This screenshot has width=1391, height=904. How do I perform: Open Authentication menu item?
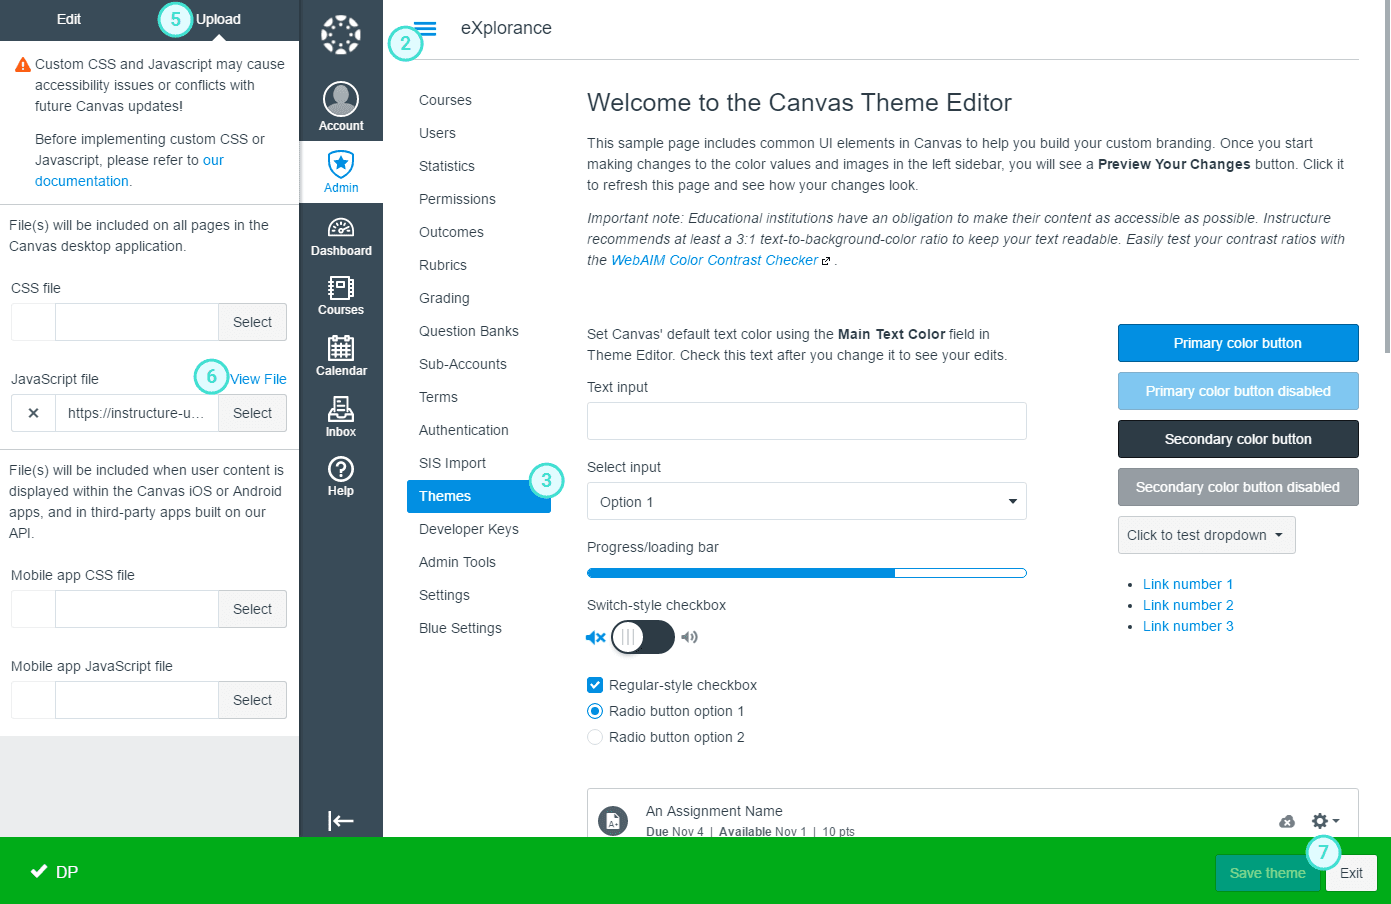click(464, 430)
